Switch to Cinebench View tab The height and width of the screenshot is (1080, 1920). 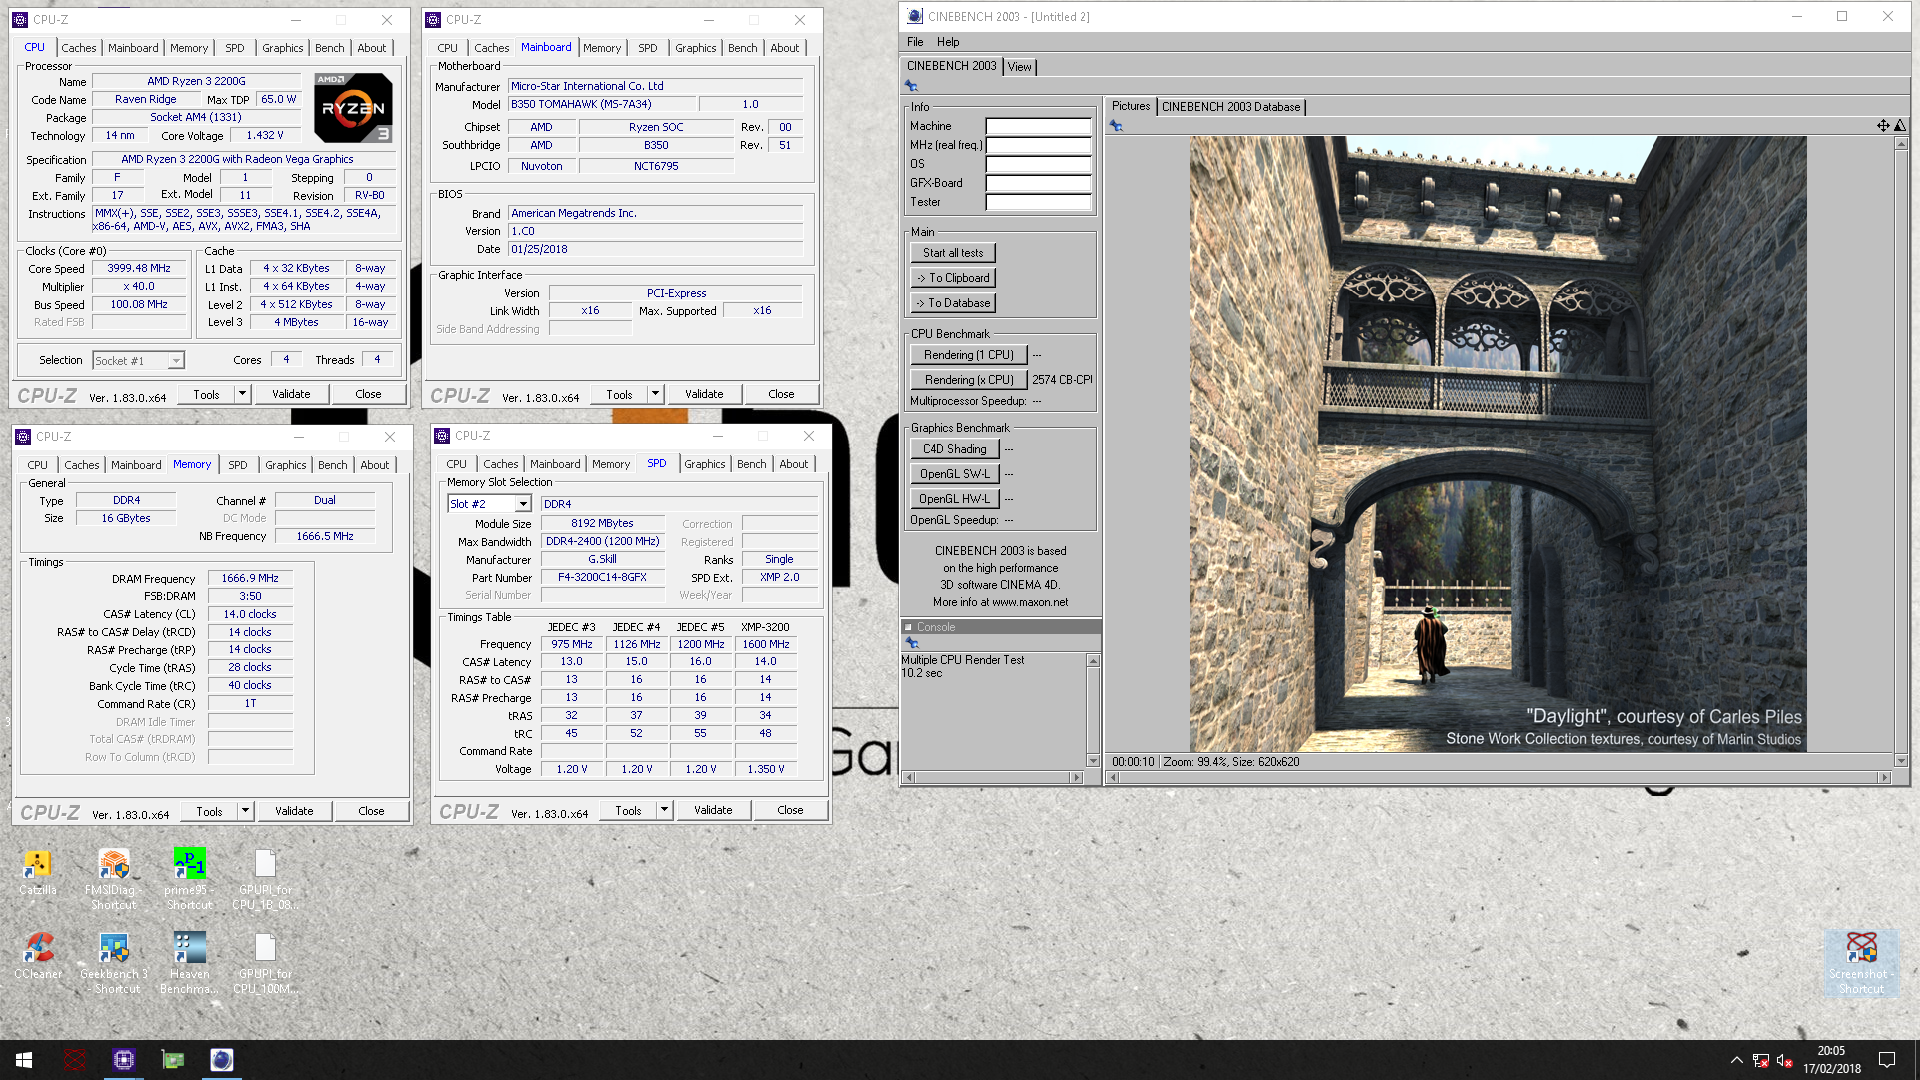pyautogui.click(x=1019, y=67)
